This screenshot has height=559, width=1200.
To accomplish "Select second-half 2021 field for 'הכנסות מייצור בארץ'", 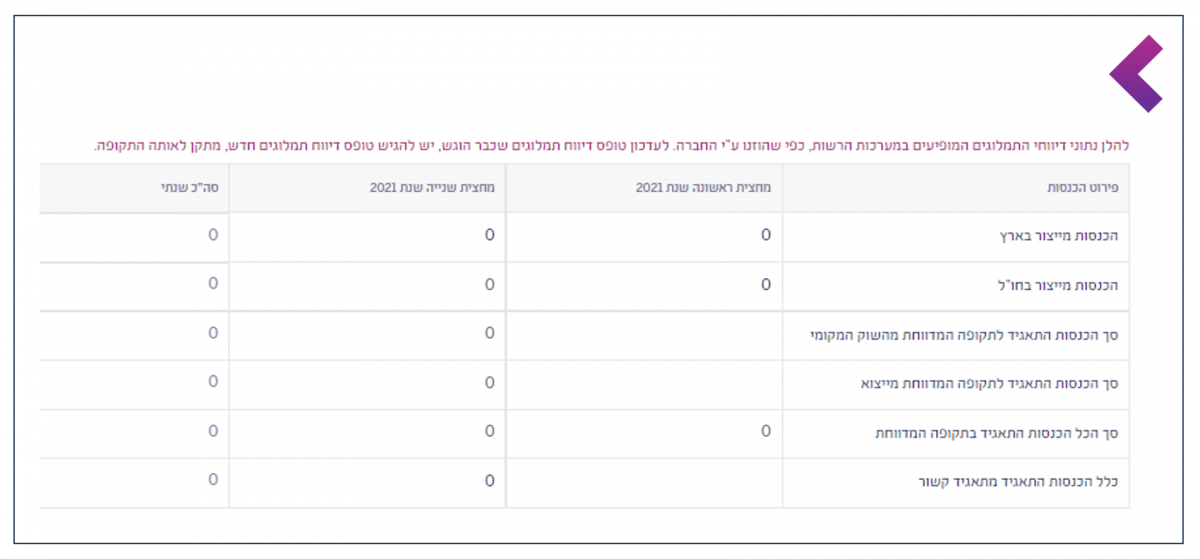I will pyautogui.click(x=368, y=235).
